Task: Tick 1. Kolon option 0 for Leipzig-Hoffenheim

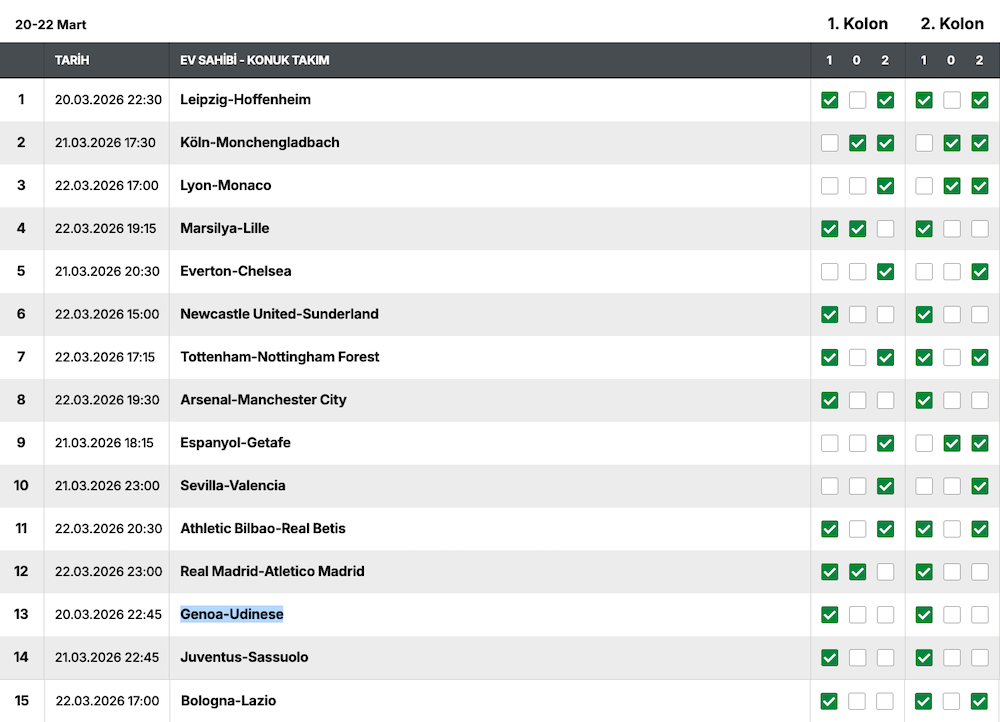Action: pyautogui.click(x=857, y=100)
